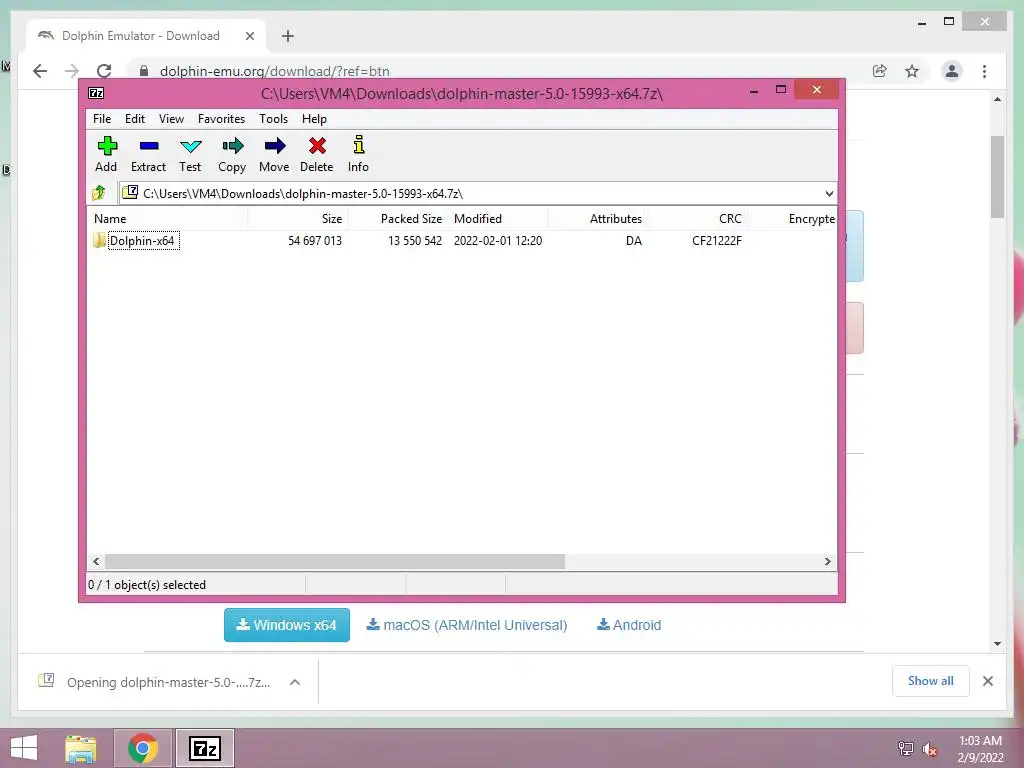The height and width of the screenshot is (768, 1024).
Task: Click the Add toolbar icon in 7-Zip
Action: (x=106, y=154)
